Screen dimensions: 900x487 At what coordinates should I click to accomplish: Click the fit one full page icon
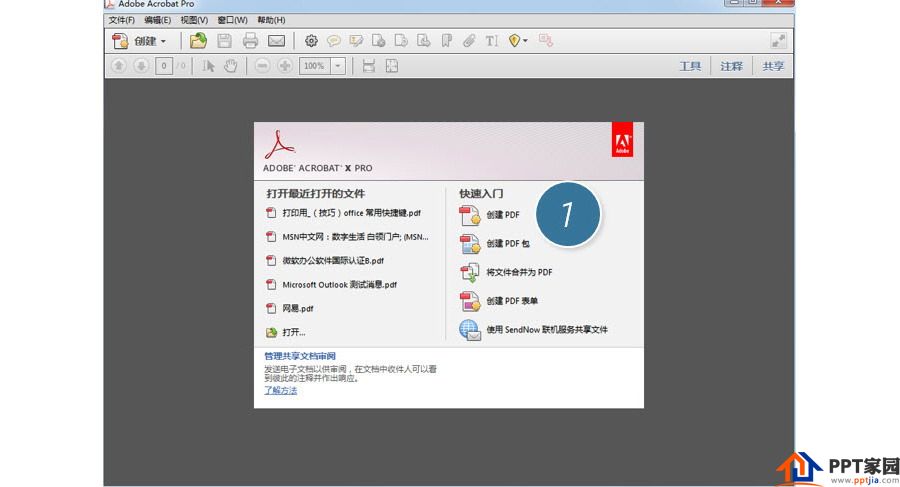[x=391, y=66]
